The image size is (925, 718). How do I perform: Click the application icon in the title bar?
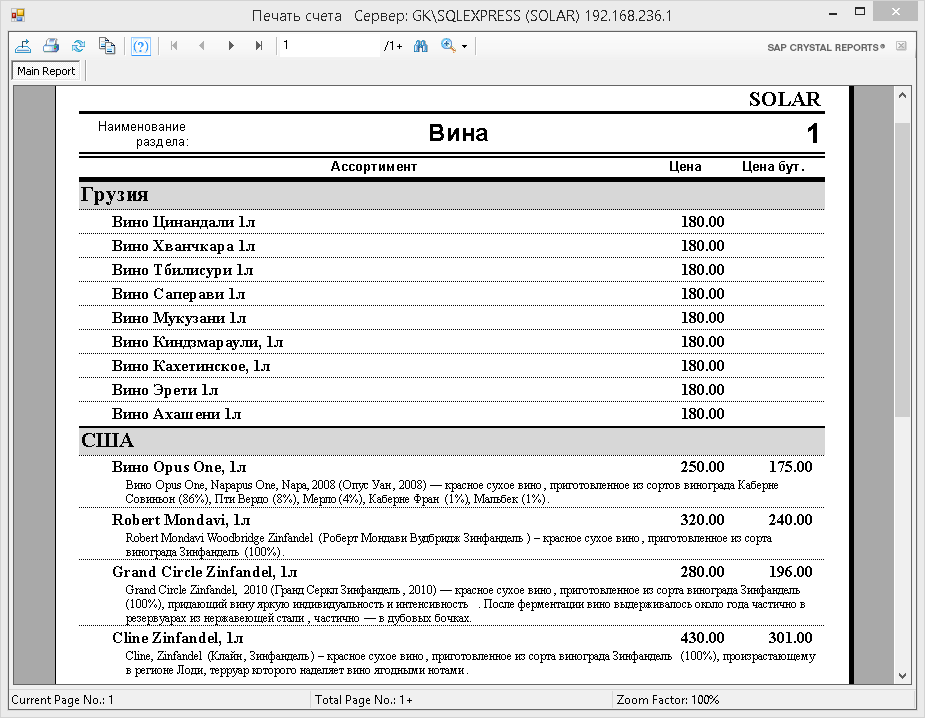coord(18,15)
